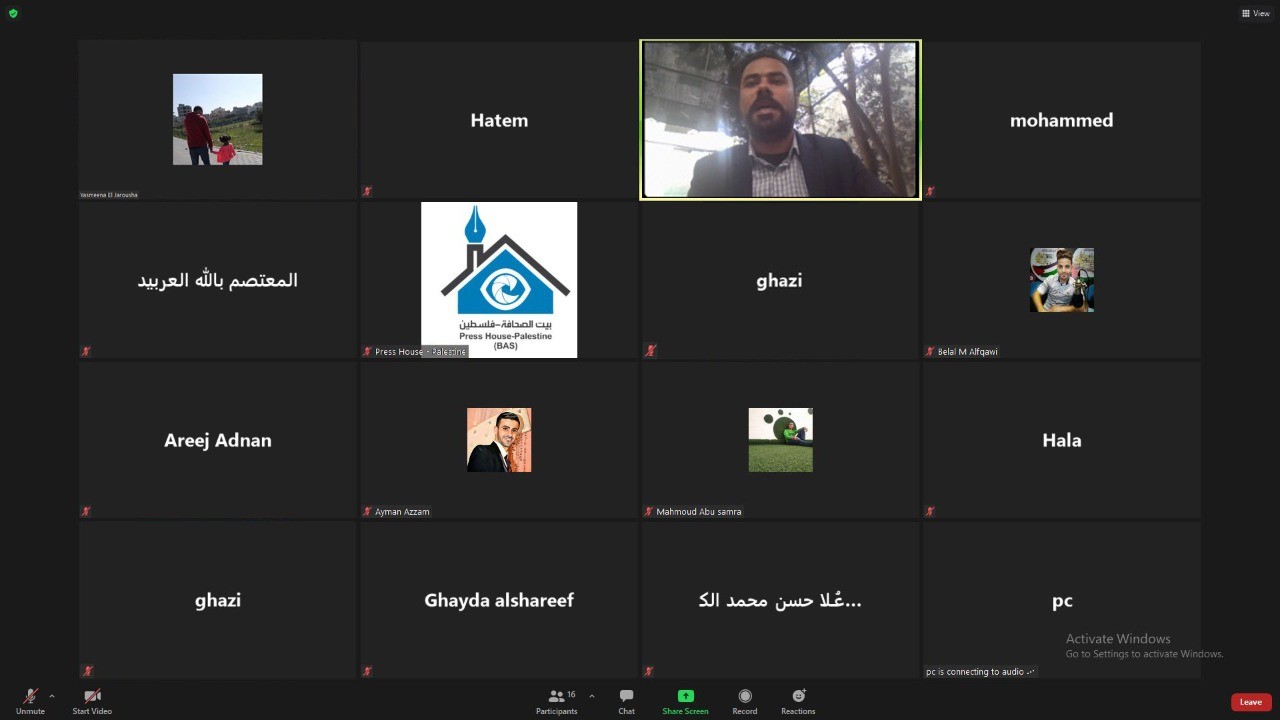Click the green Share Screen icon
The image size is (1280, 720).
pos(685,696)
